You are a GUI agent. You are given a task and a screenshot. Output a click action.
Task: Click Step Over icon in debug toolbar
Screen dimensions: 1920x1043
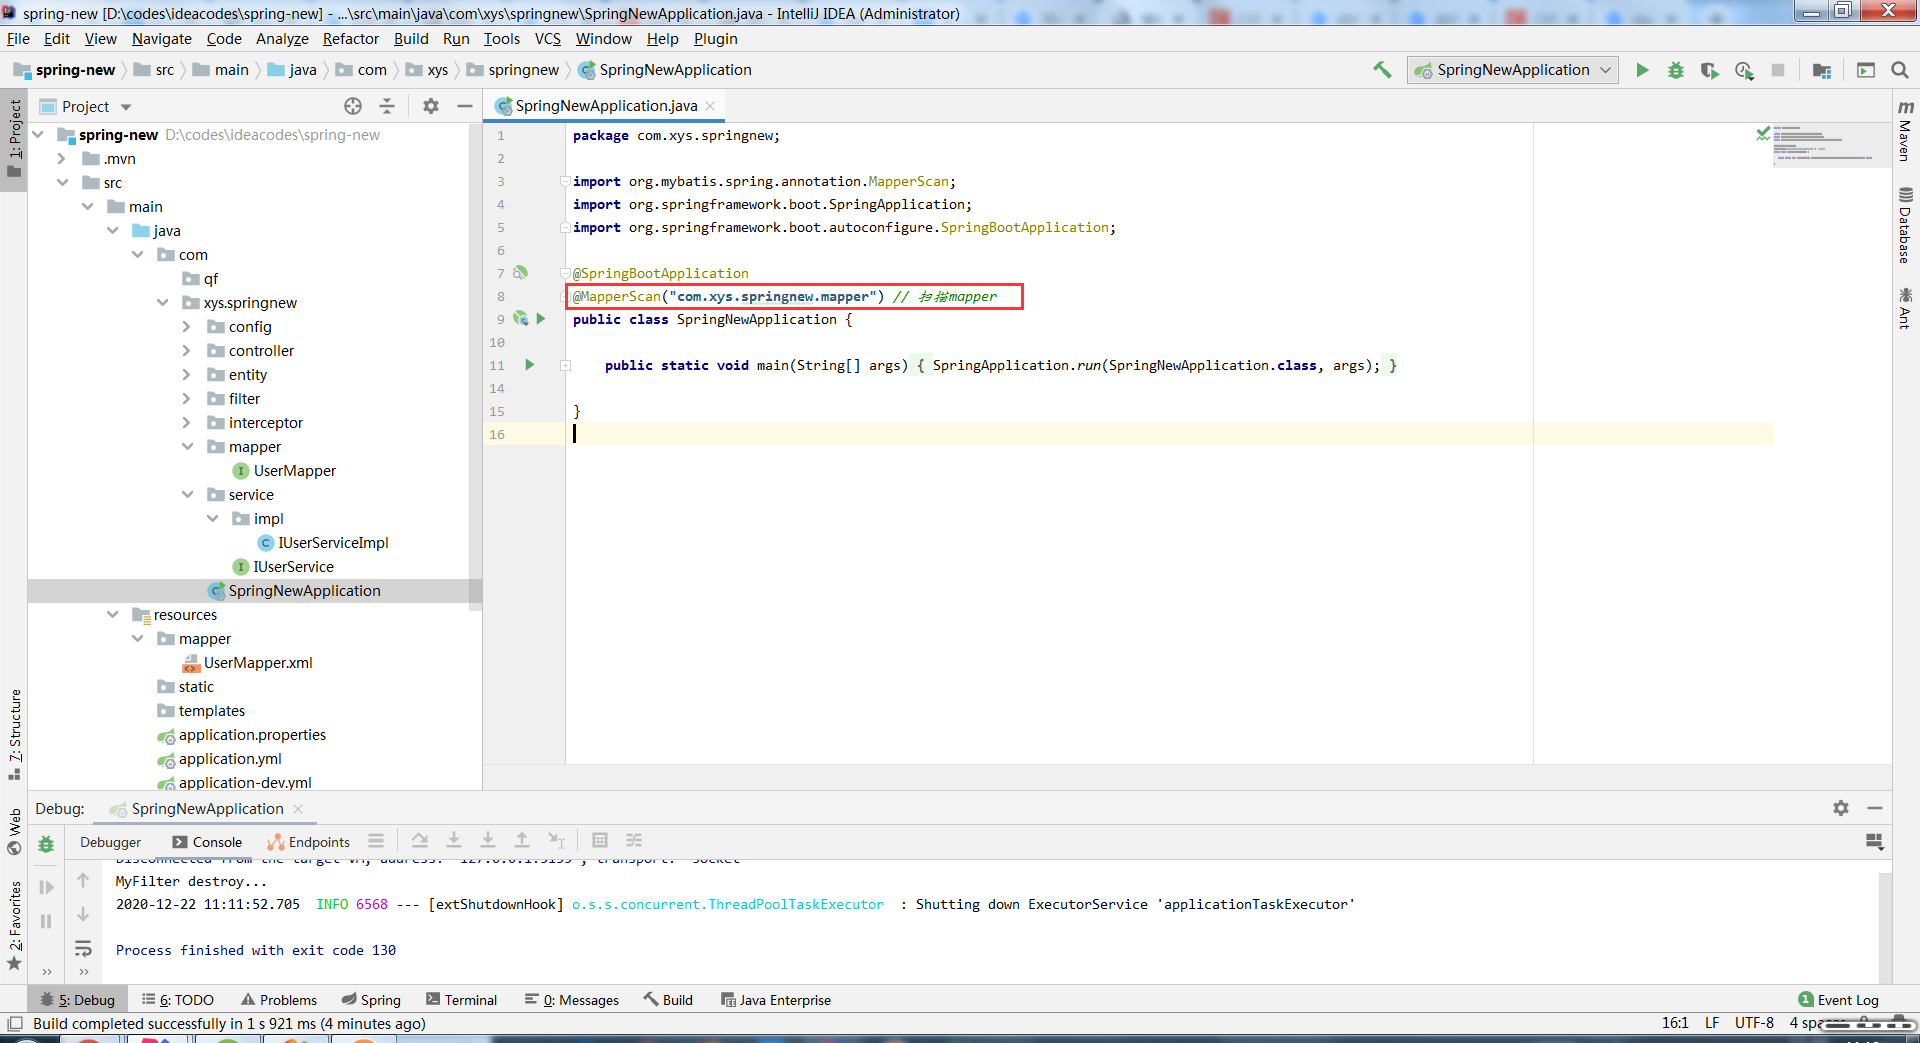(420, 841)
